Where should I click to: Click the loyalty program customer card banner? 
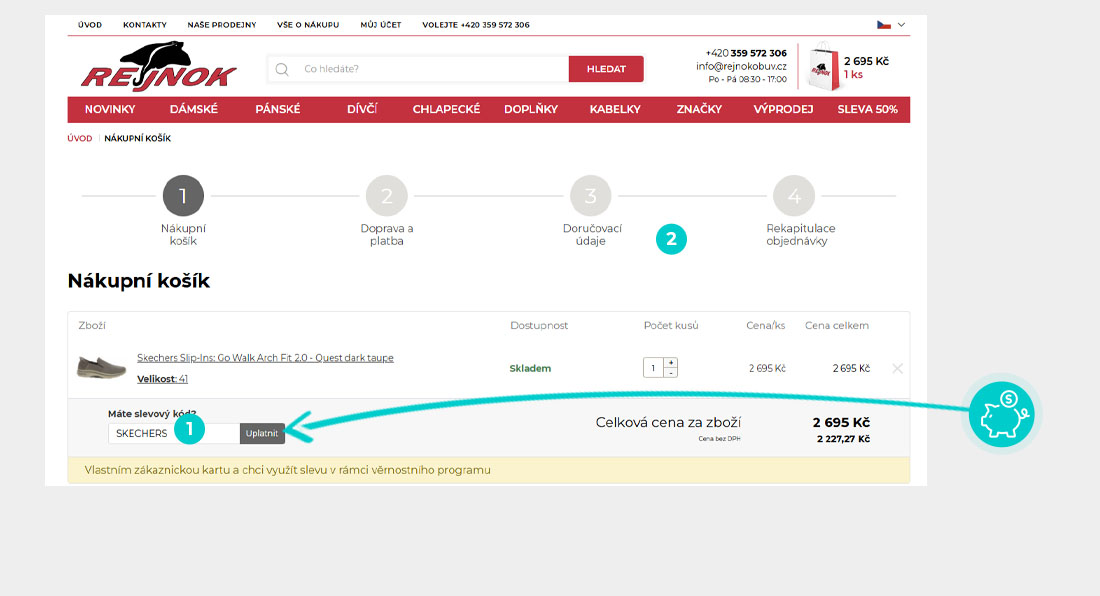click(488, 470)
